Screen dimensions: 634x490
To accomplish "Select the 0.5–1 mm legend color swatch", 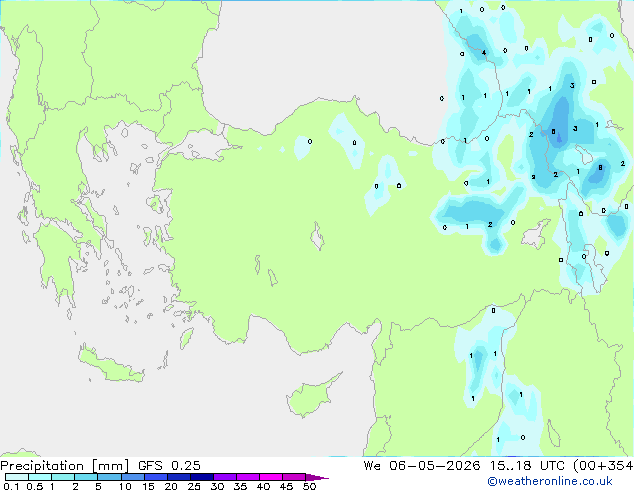I will point(40,477).
